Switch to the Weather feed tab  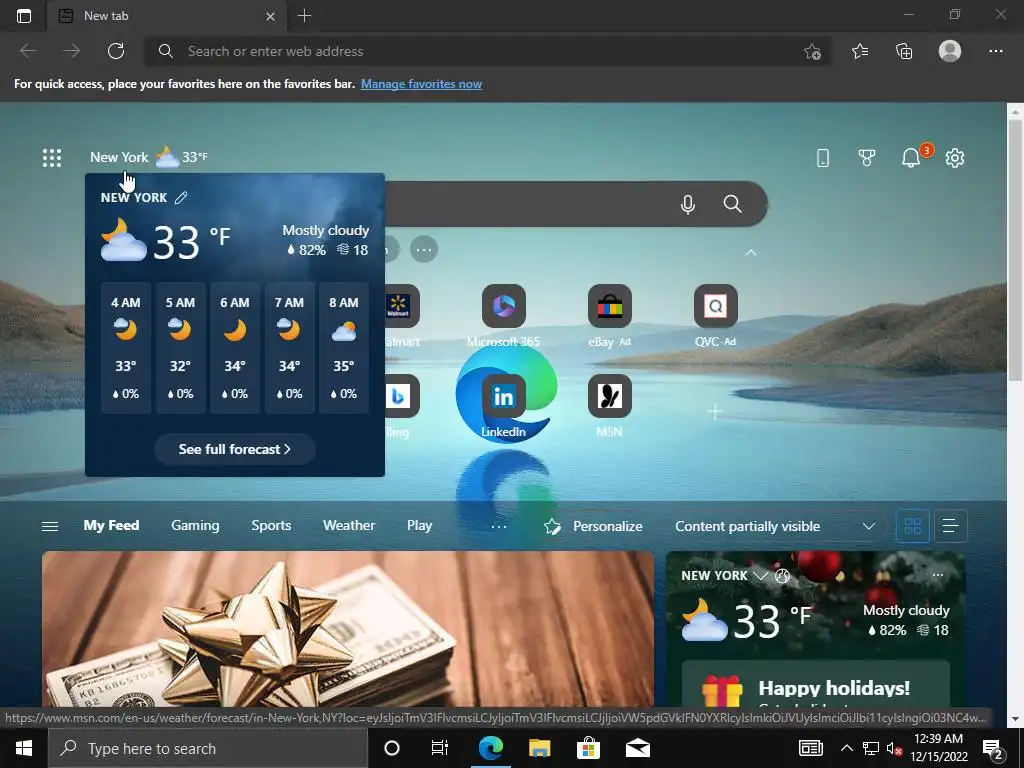(x=349, y=525)
